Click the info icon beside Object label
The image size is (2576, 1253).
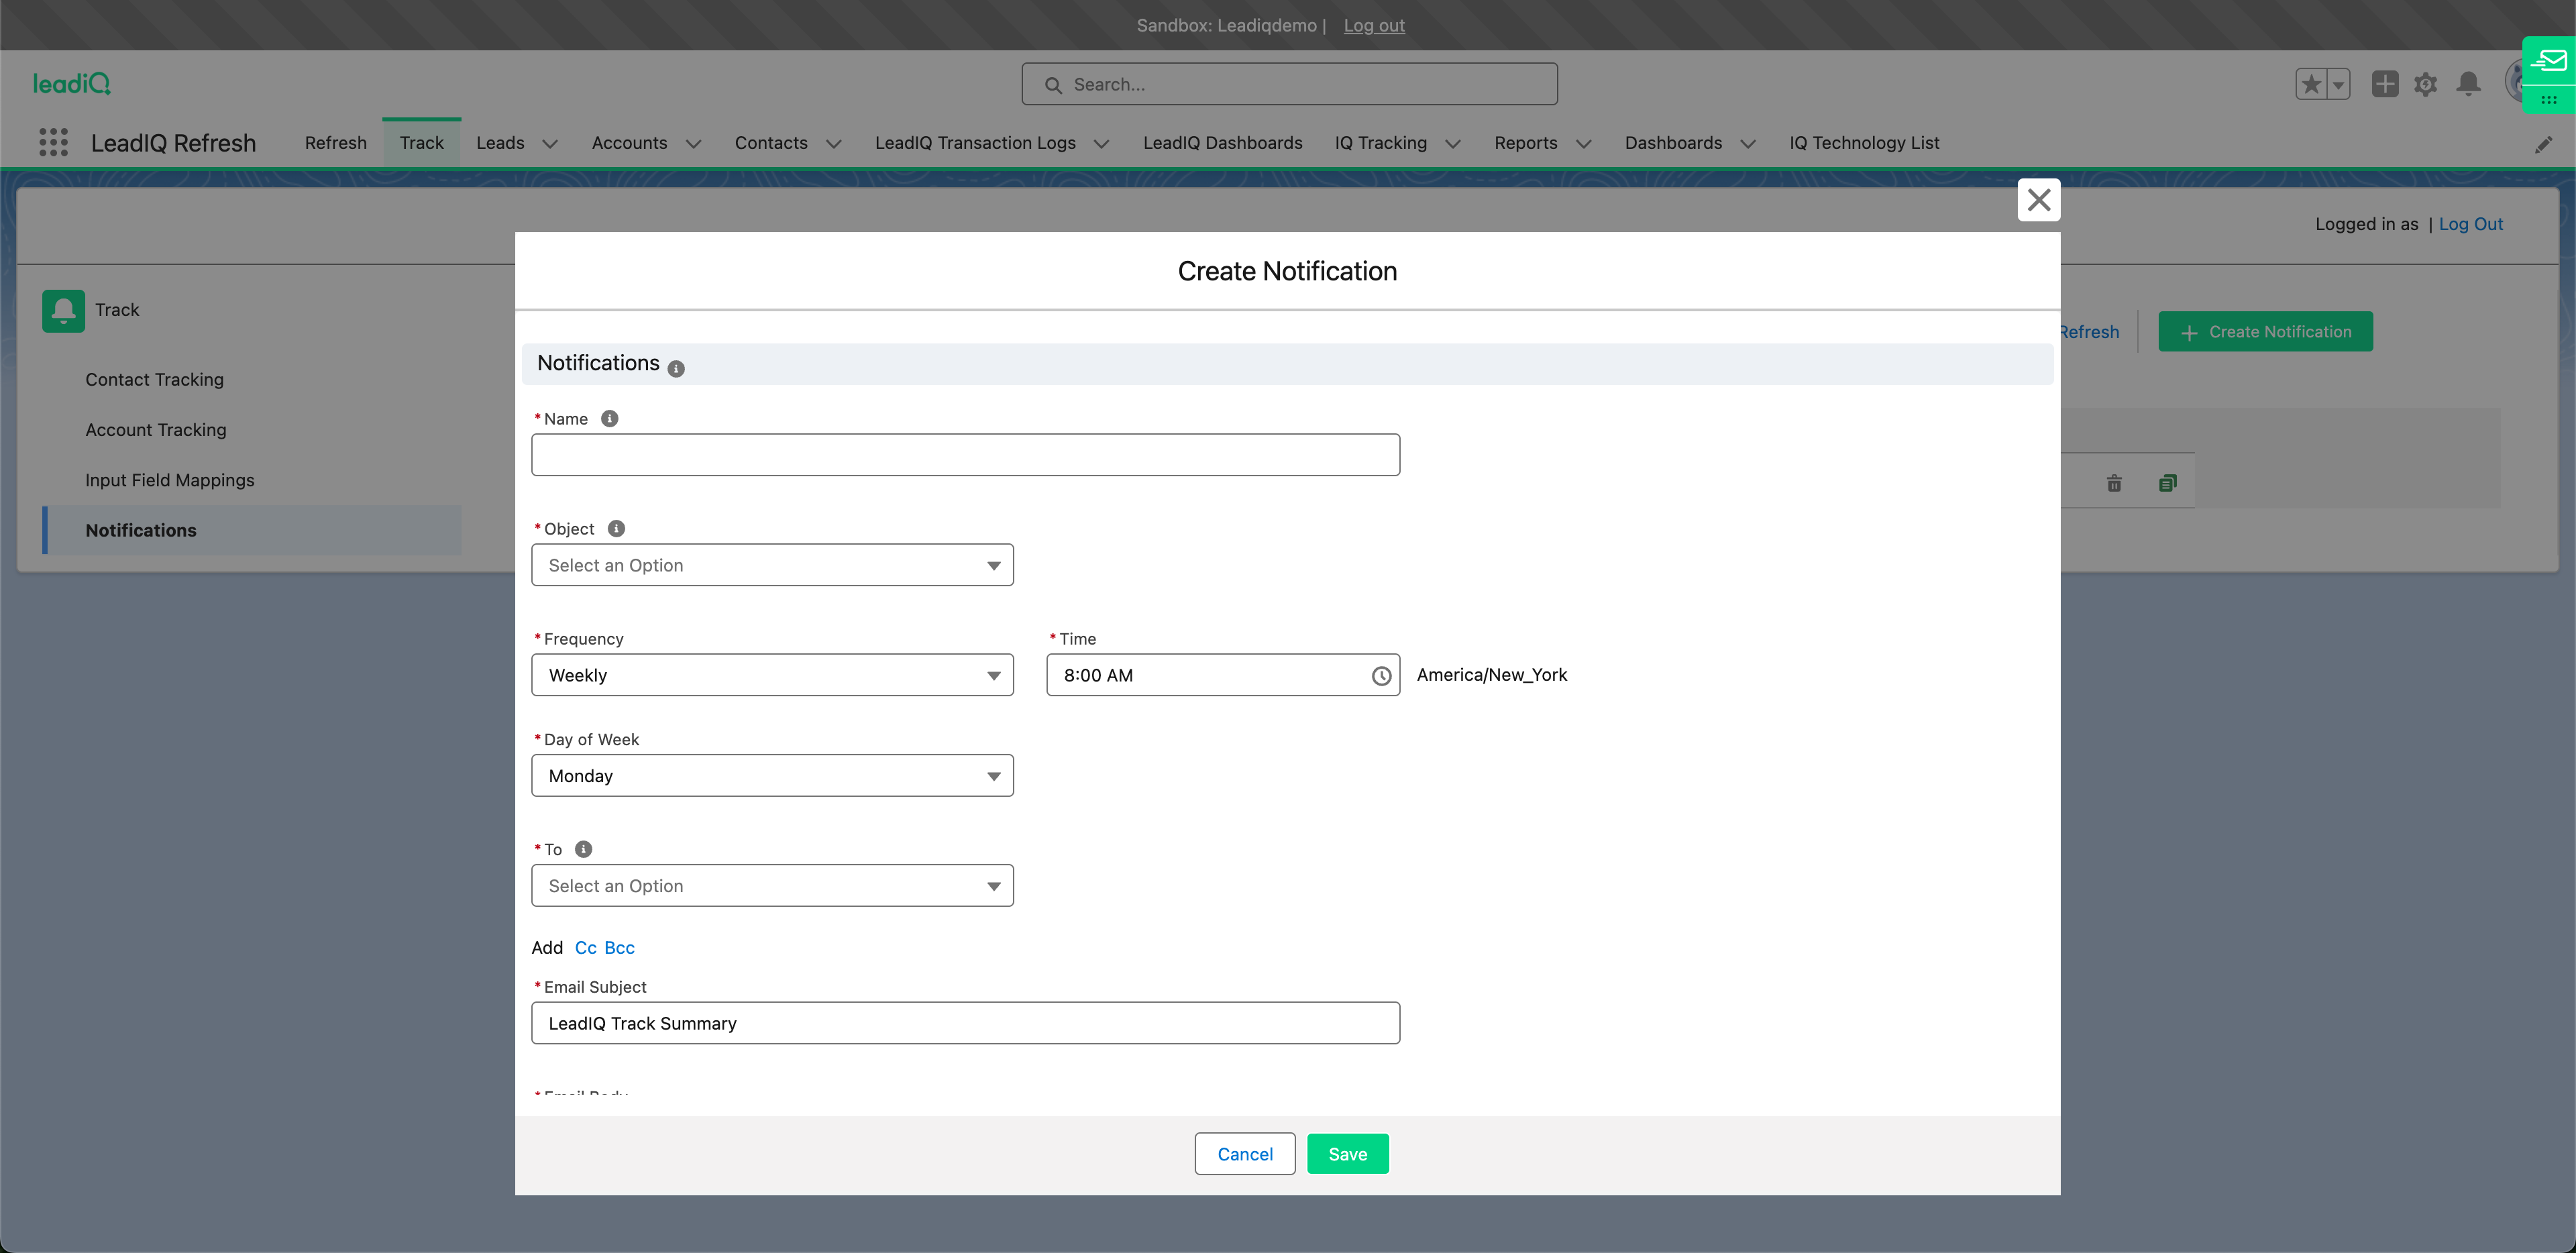(616, 528)
